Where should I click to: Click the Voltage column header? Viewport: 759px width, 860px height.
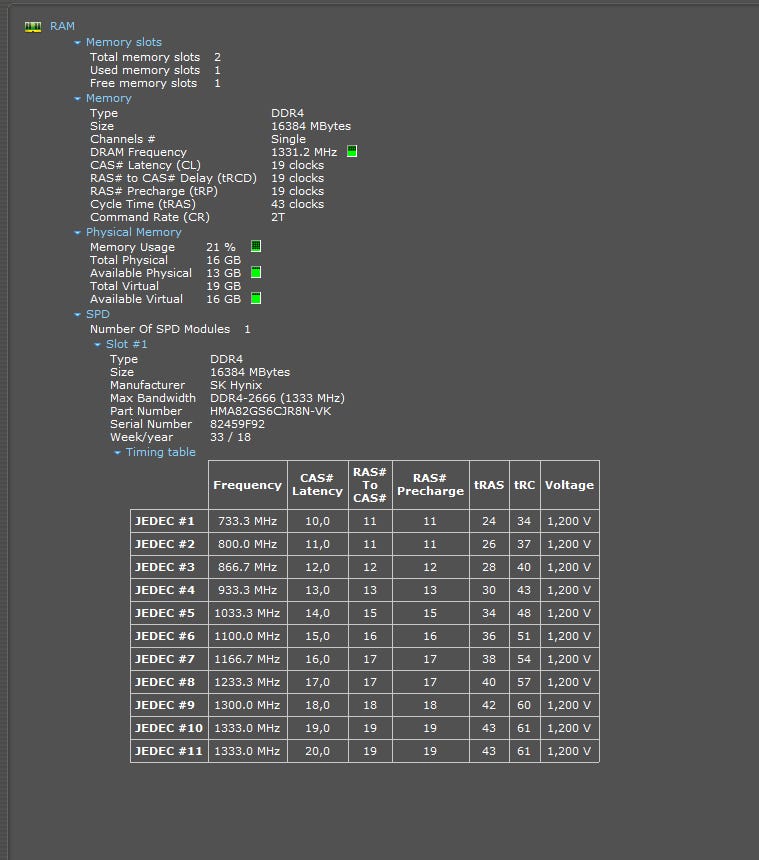coord(569,485)
